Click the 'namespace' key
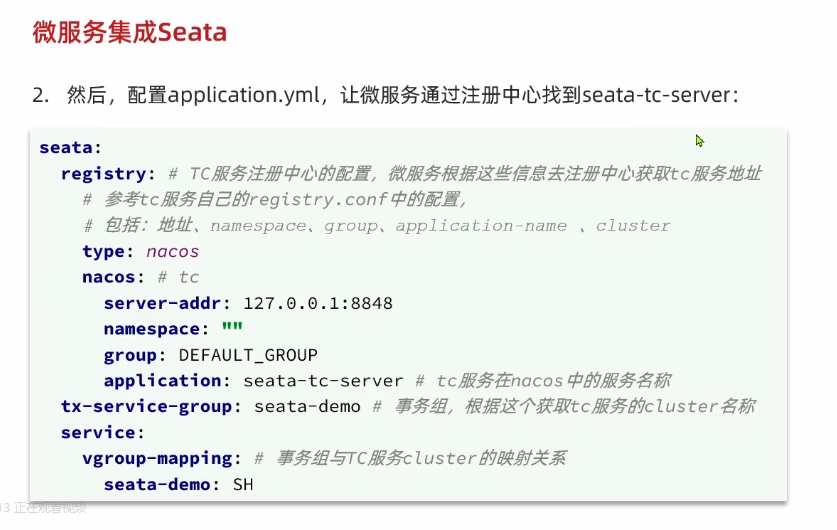This screenshot has width=837, height=530. [151, 329]
